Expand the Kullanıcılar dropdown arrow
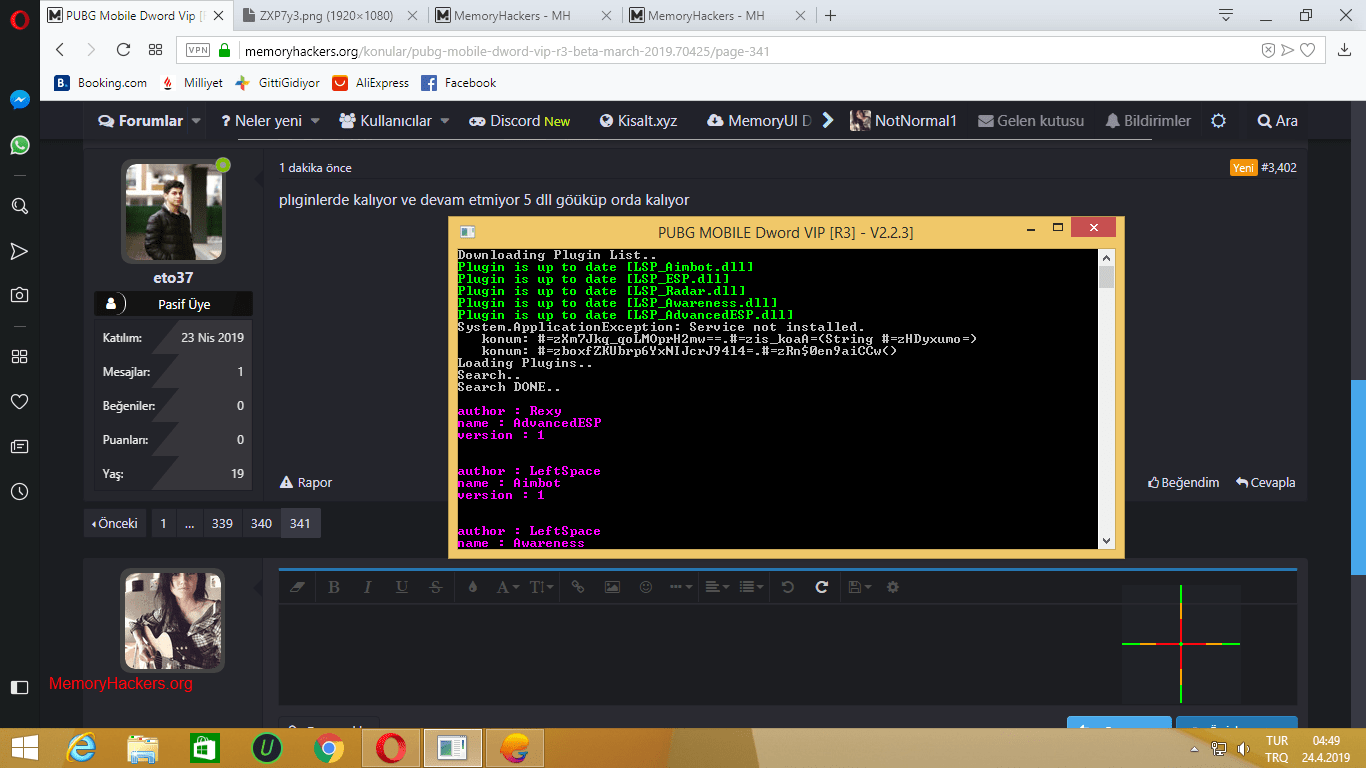1366x768 pixels. (445, 121)
